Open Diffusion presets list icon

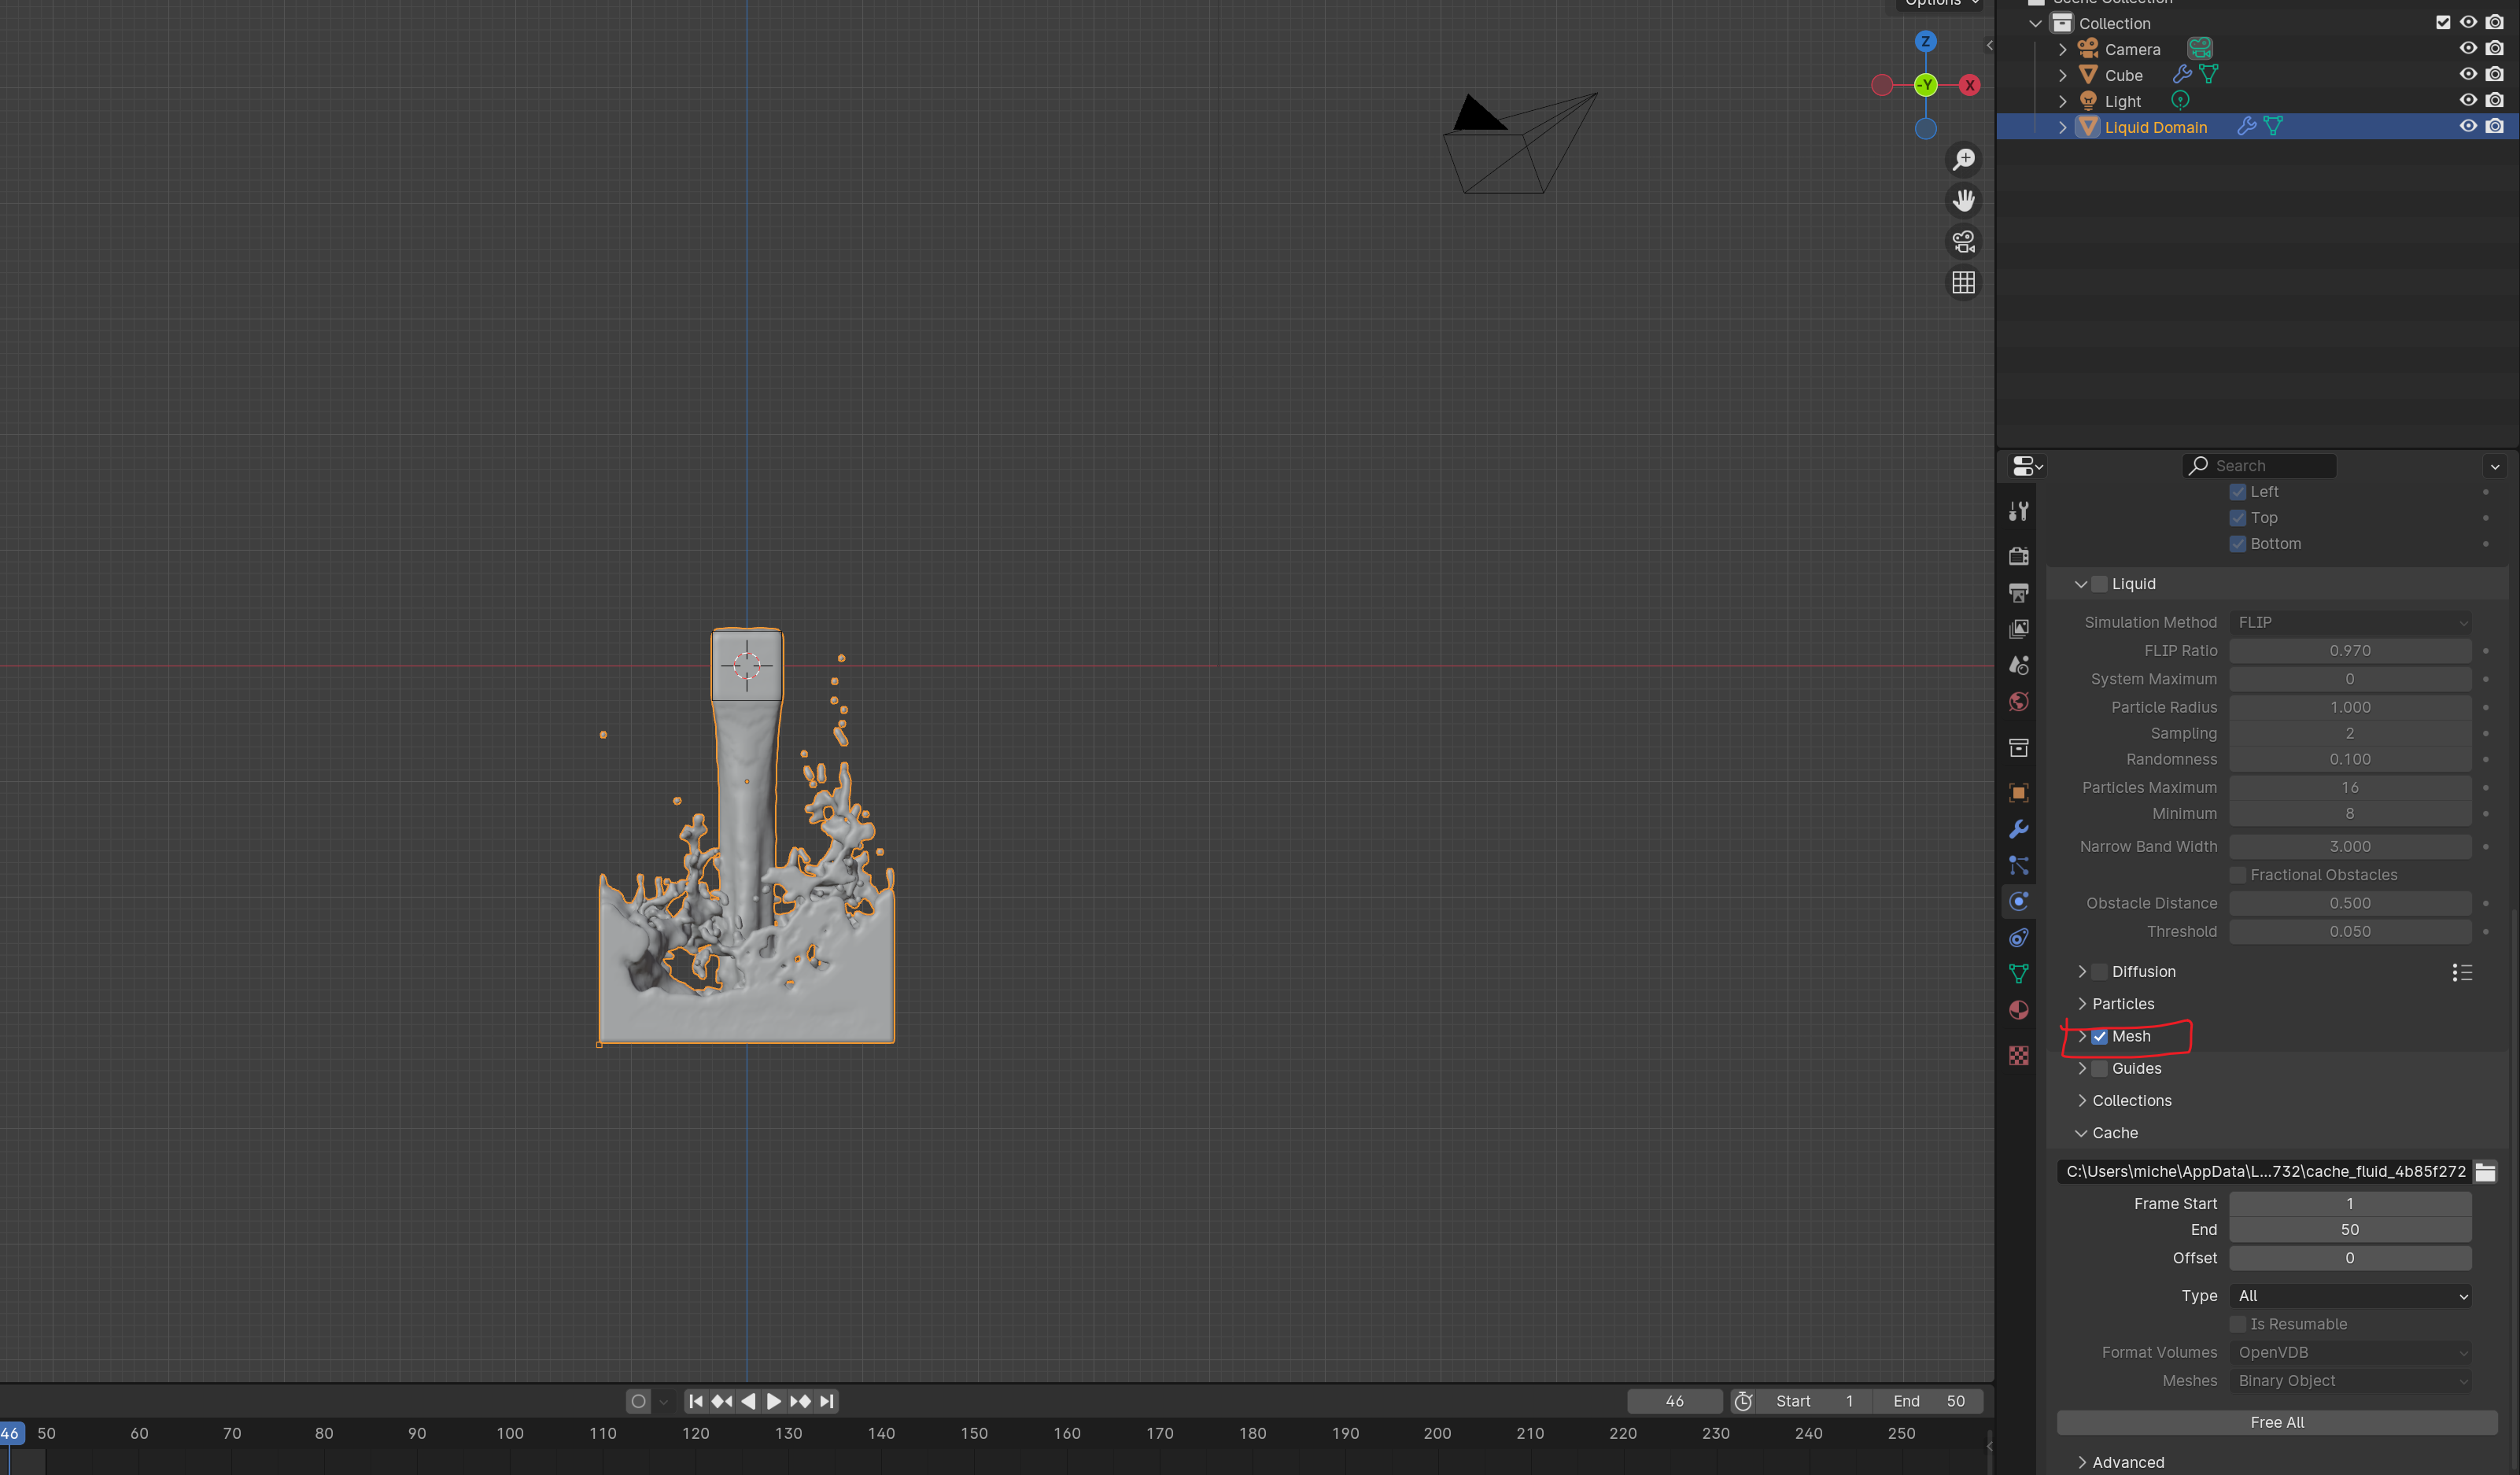(x=2462, y=972)
